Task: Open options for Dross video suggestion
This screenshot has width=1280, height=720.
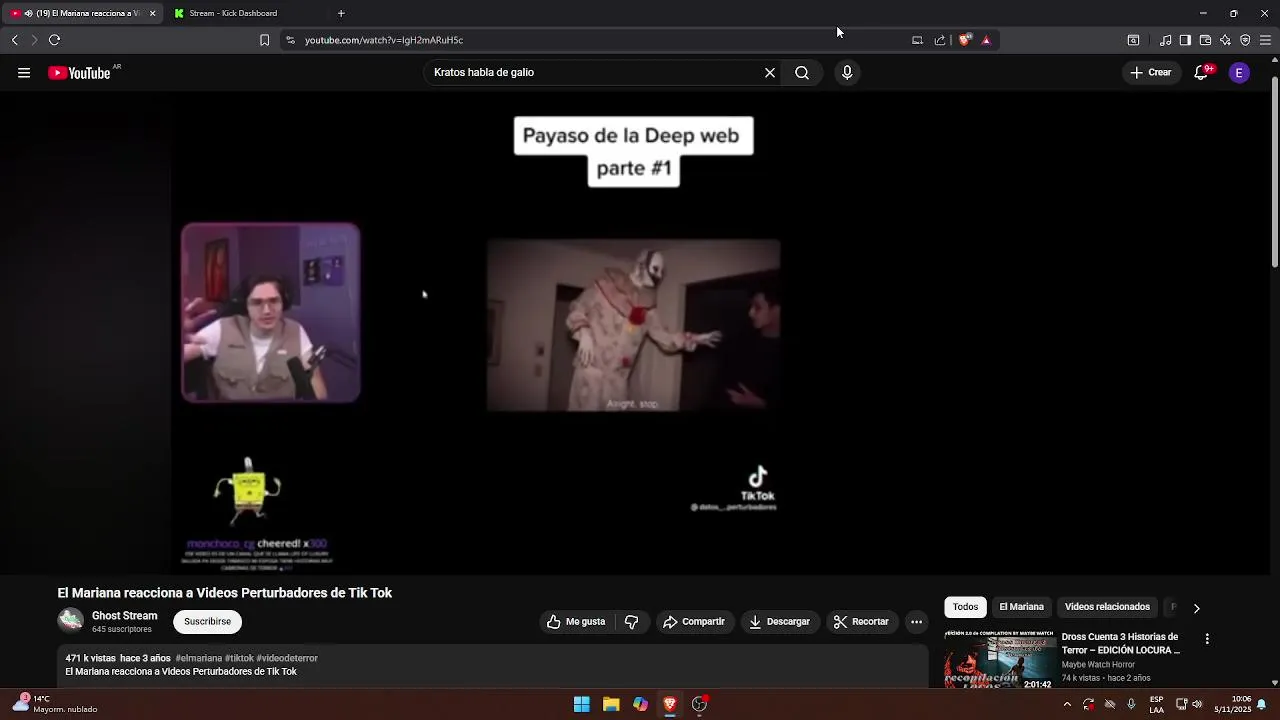Action: (1207, 639)
